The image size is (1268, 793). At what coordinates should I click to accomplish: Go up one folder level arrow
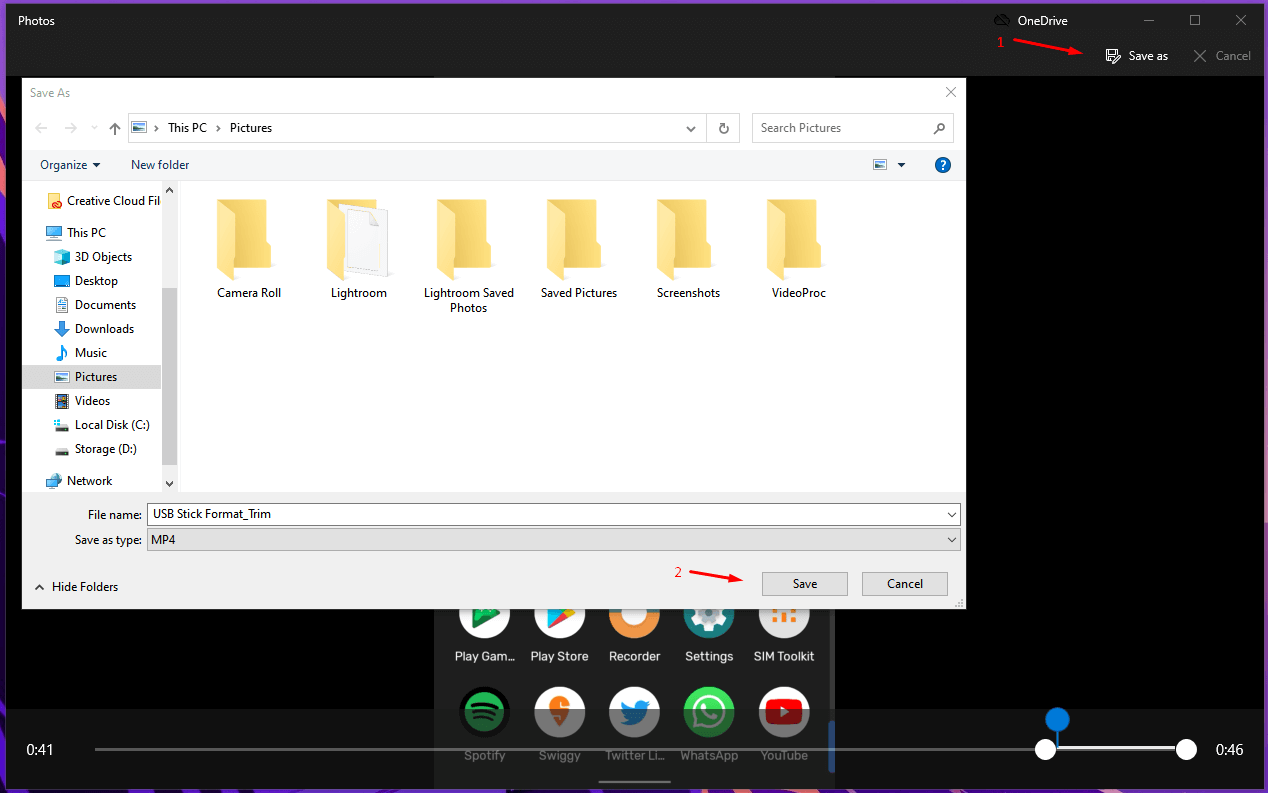coord(115,128)
